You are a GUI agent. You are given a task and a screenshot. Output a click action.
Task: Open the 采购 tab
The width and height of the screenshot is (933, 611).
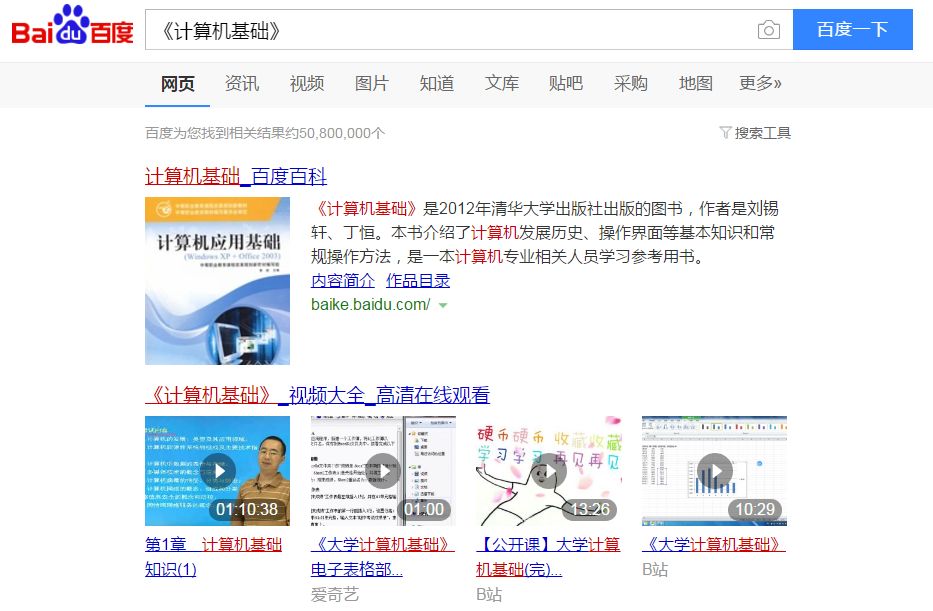631,83
